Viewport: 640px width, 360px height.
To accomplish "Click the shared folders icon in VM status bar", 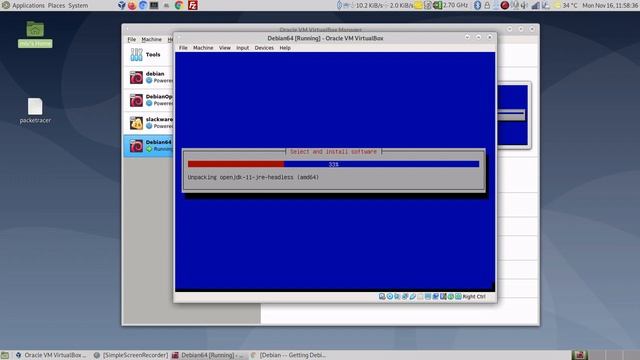I will 420,297.
